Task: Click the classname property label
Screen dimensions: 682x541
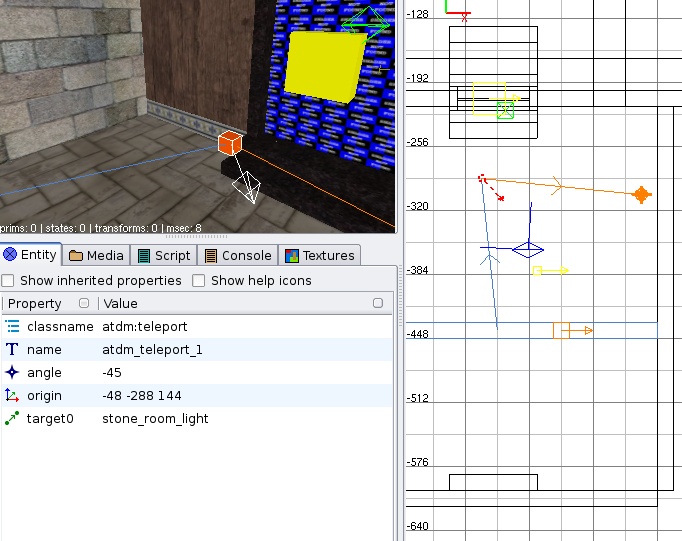Action: 60,327
